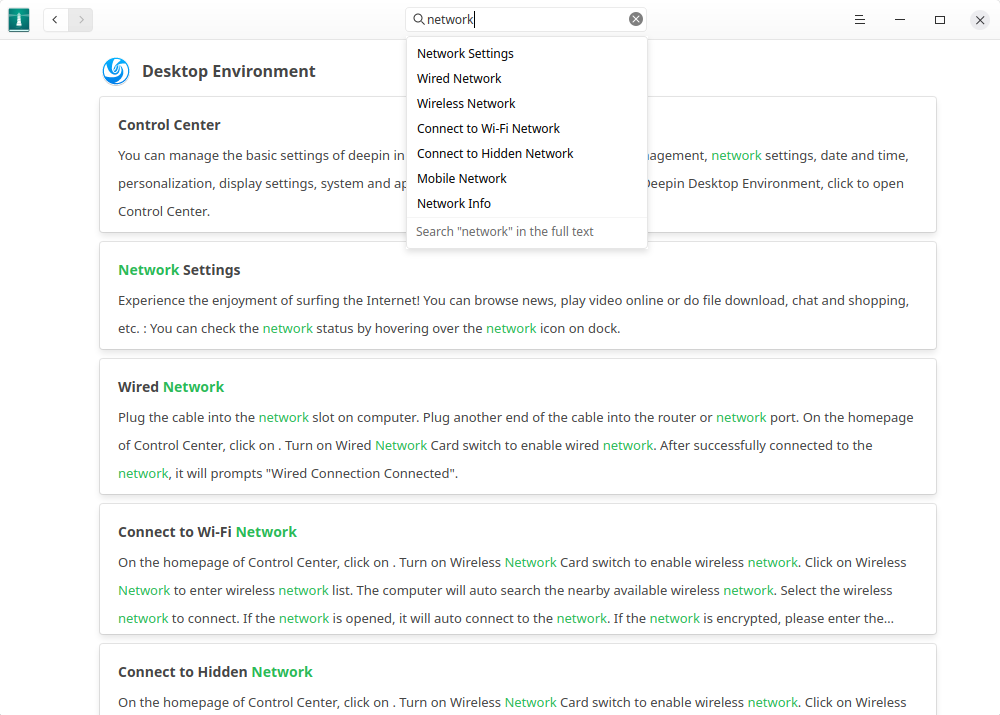Click inside the search box containing "network"
Screen dimensions: 1000x715
tap(526, 19)
